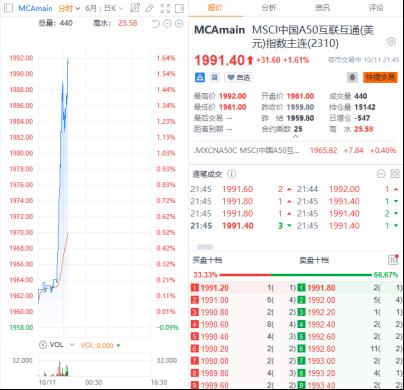404x390 pixels.
Task: Click the 21:45 1991.60 trade entry
Action: (x=241, y=189)
